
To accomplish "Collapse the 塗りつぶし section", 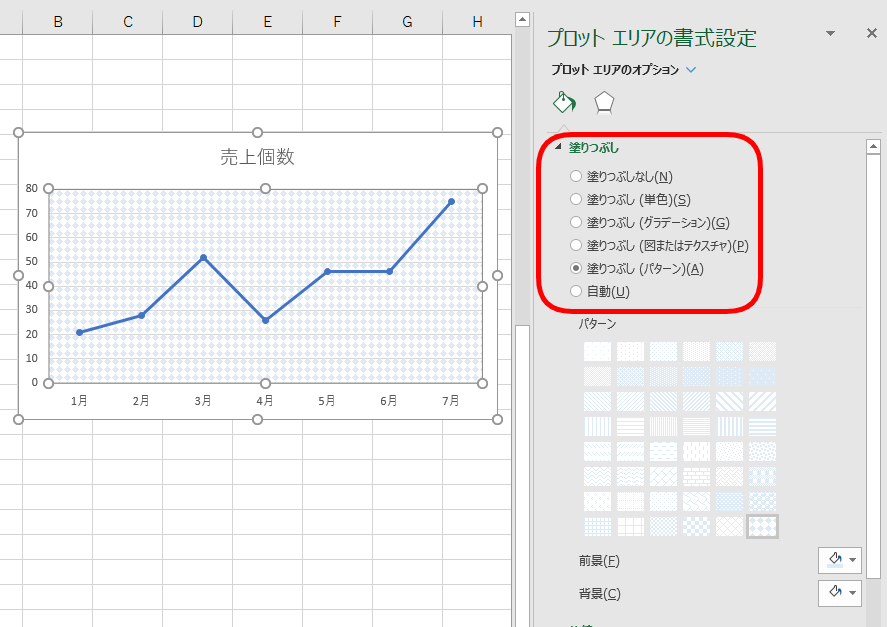I will coord(560,147).
